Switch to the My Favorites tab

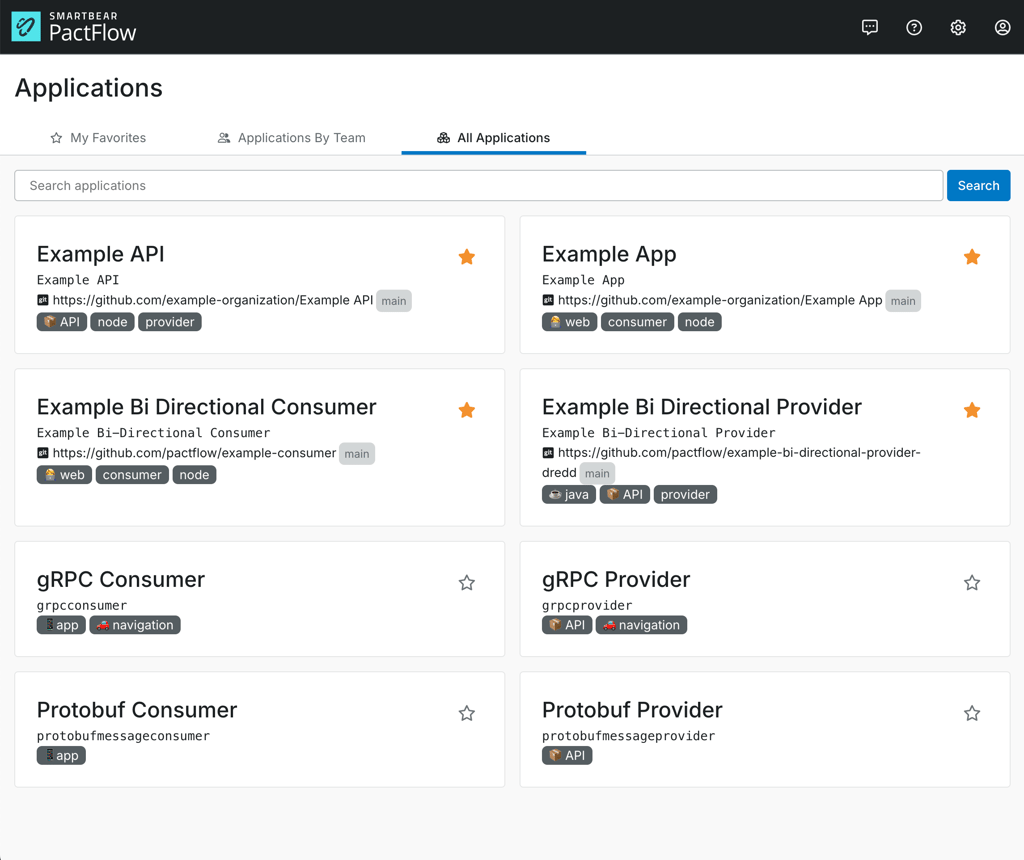(98, 138)
